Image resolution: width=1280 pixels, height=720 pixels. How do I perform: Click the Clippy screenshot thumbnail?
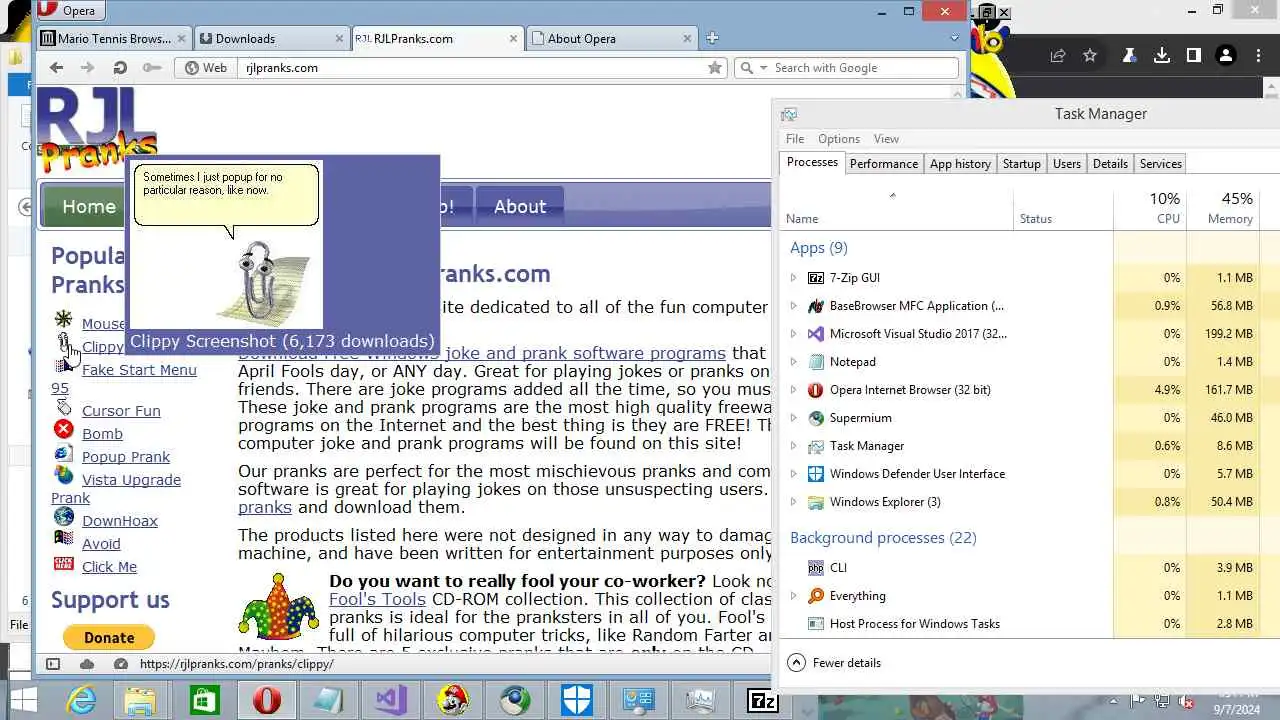(x=228, y=246)
